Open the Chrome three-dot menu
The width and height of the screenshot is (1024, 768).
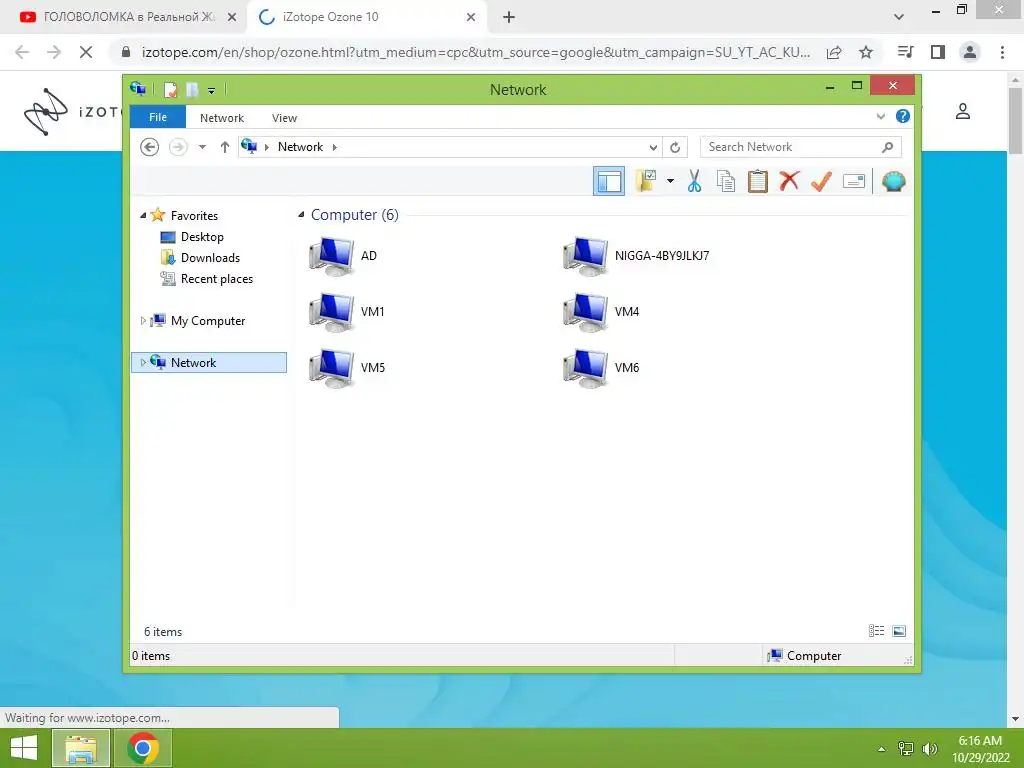pos(1002,52)
